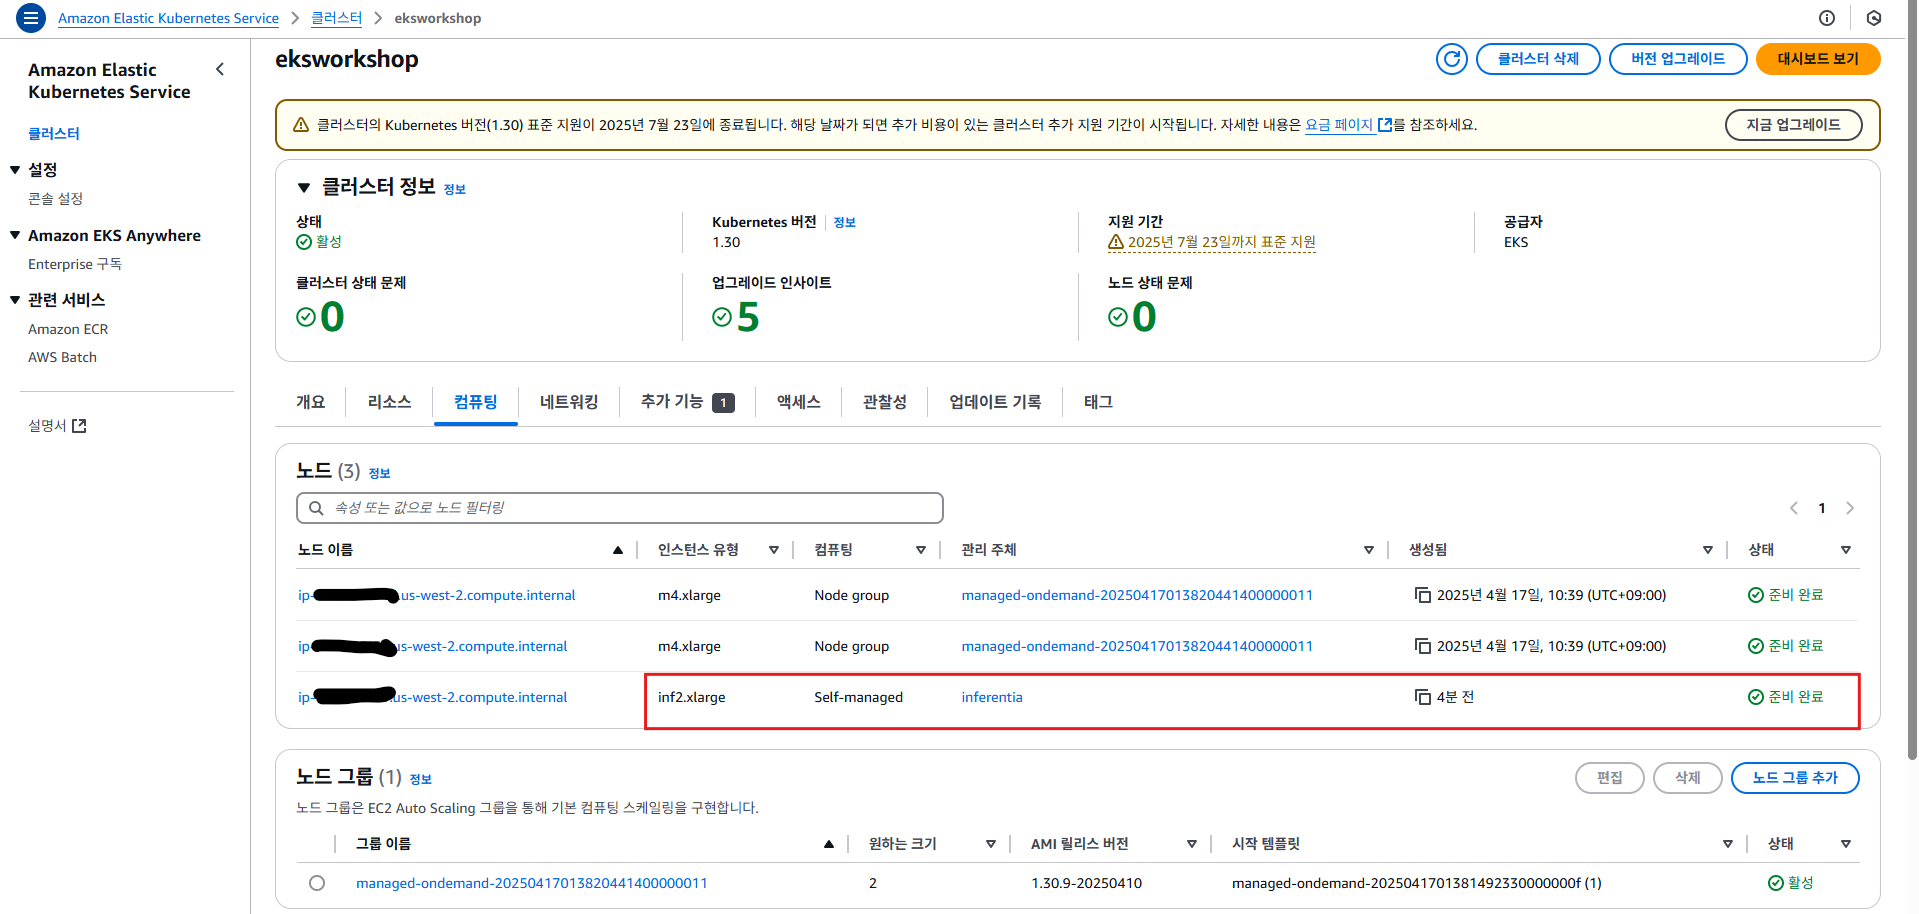Viewport: 1919px width, 914px height.
Task: Focus the node filter search field
Action: [x=620, y=508]
